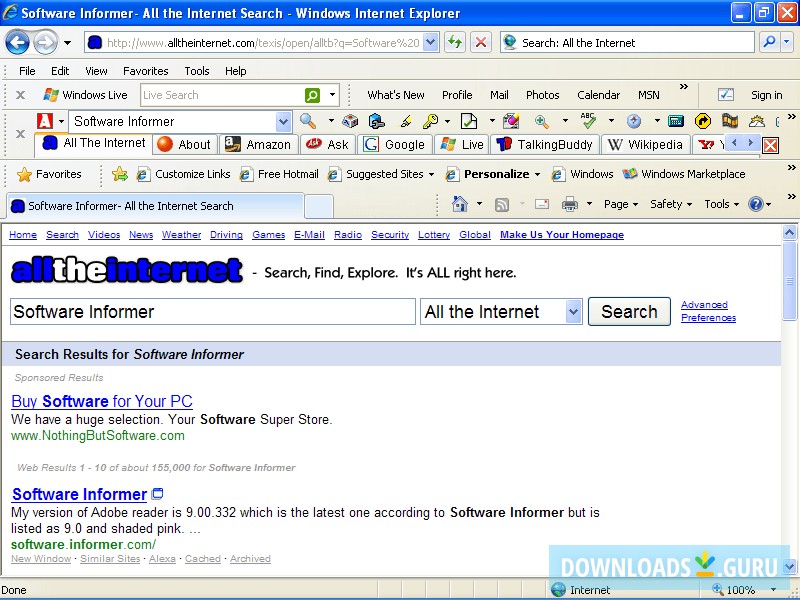Switch to the Wikipedia search tab
The height and width of the screenshot is (600, 800).
[645, 145]
